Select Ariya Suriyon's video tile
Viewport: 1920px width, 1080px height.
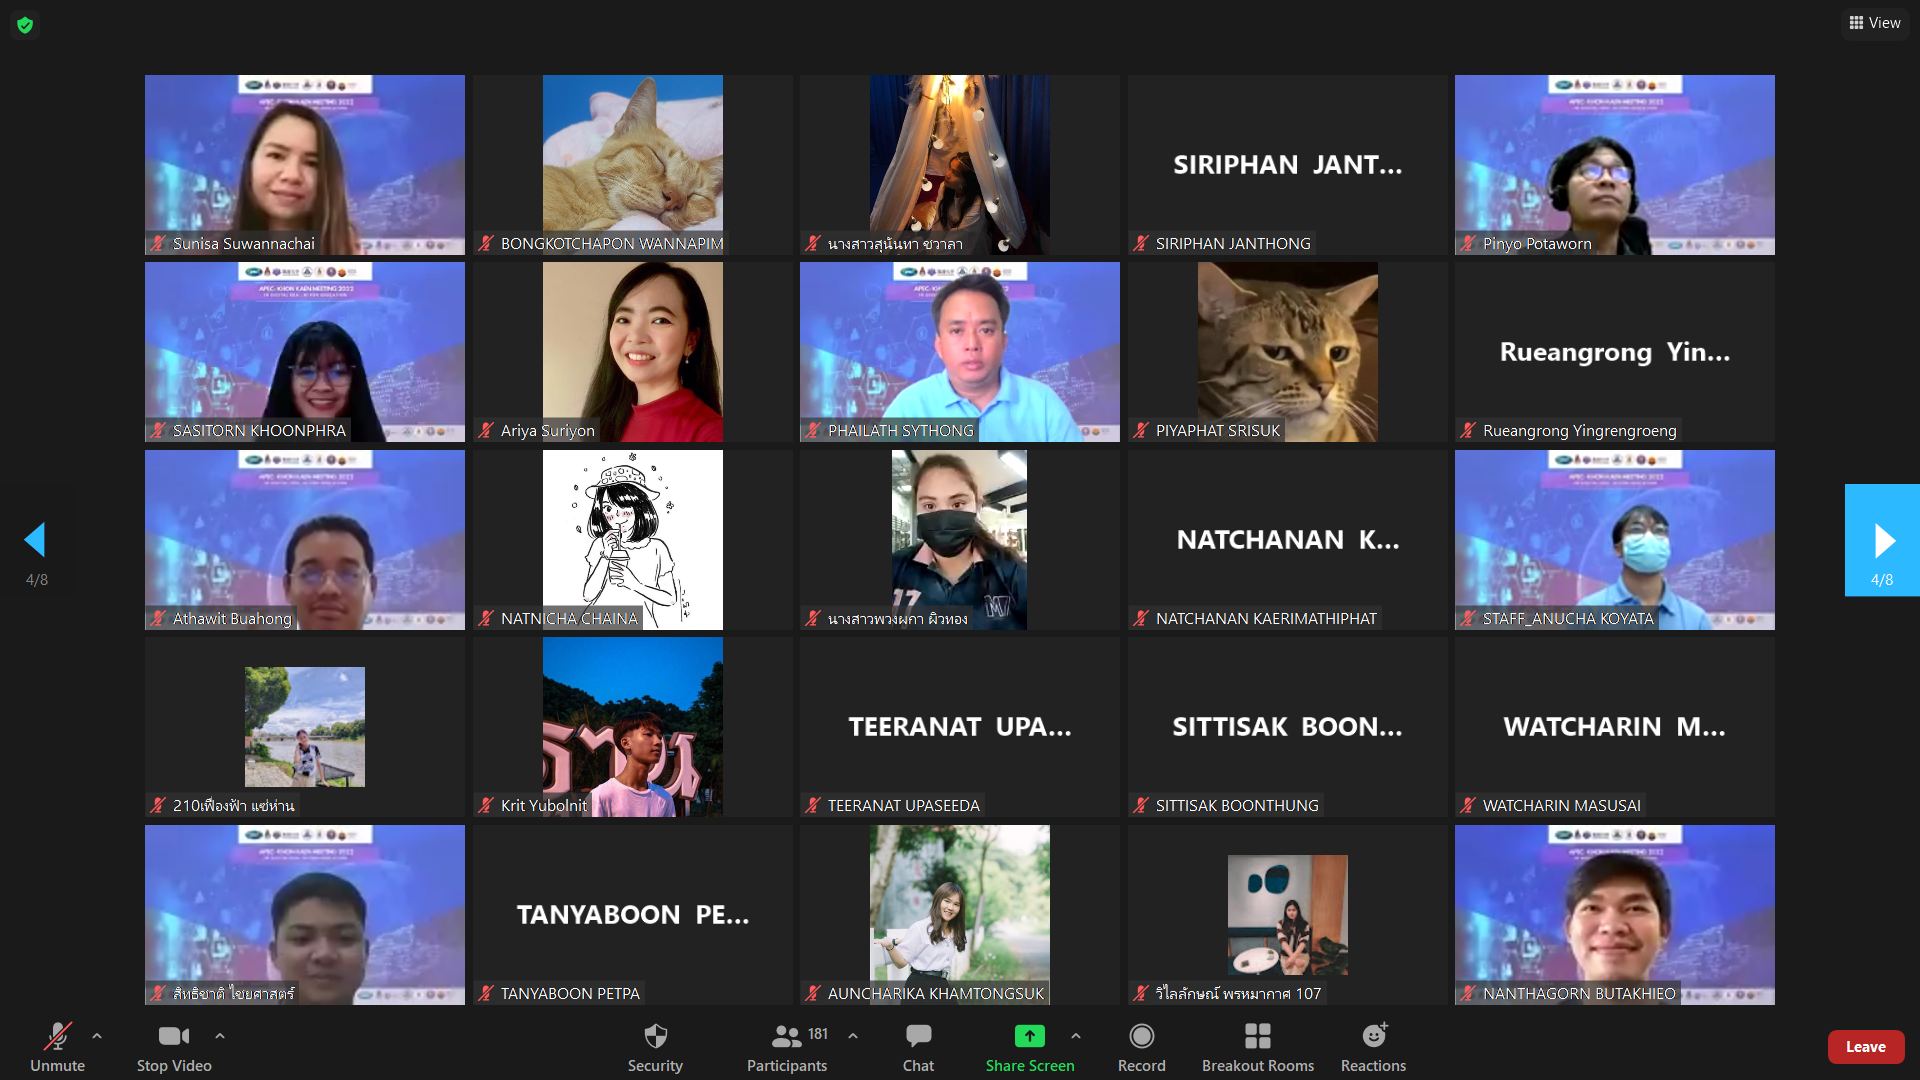point(632,351)
